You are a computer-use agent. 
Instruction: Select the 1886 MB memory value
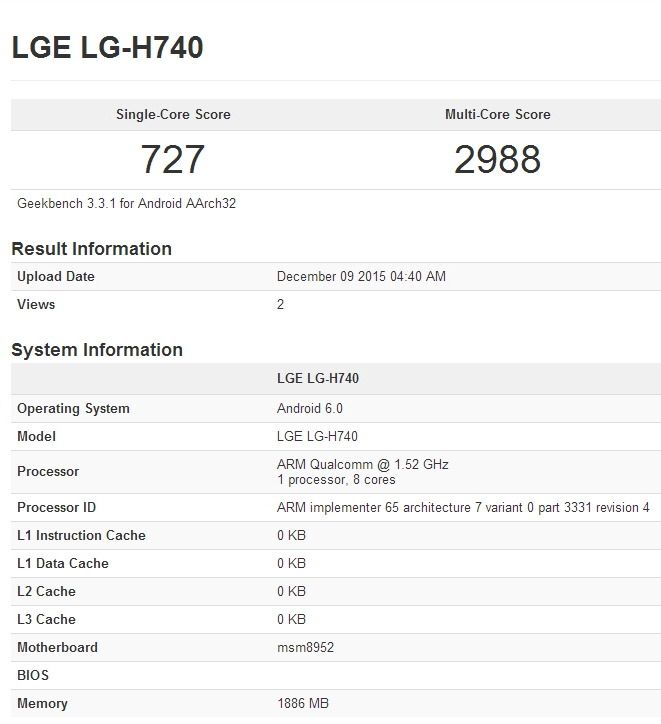[x=303, y=703]
